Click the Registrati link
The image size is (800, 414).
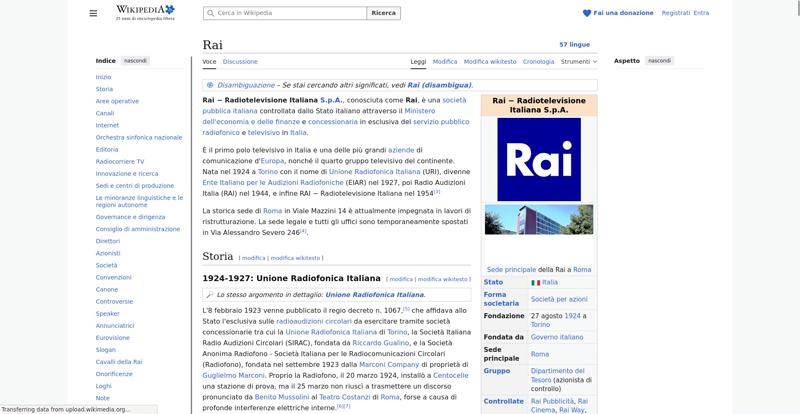(x=675, y=13)
